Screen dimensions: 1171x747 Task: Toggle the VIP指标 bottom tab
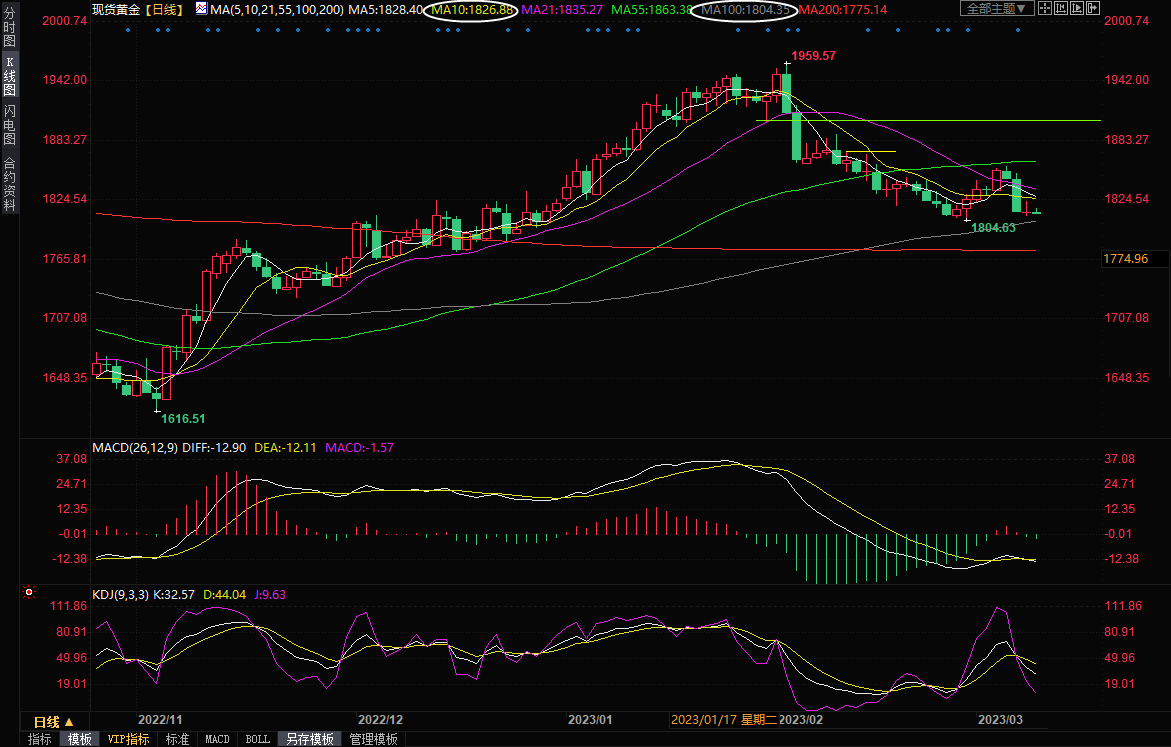point(128,739)
